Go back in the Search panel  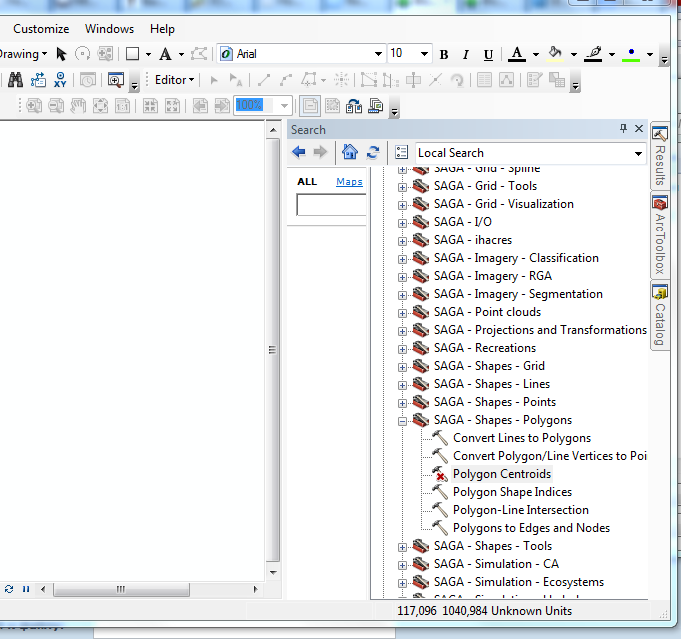(299, 152)
